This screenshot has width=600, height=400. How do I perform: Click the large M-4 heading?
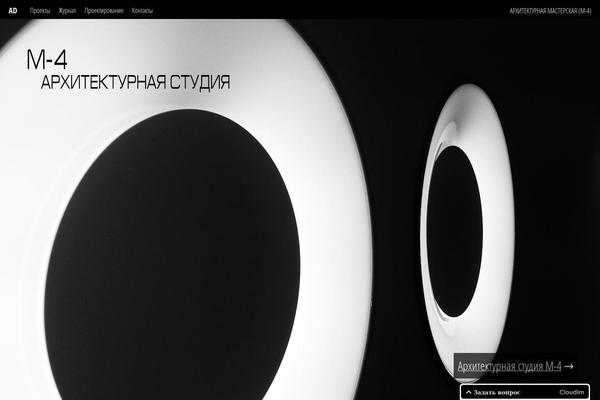[x=47, y=60]
